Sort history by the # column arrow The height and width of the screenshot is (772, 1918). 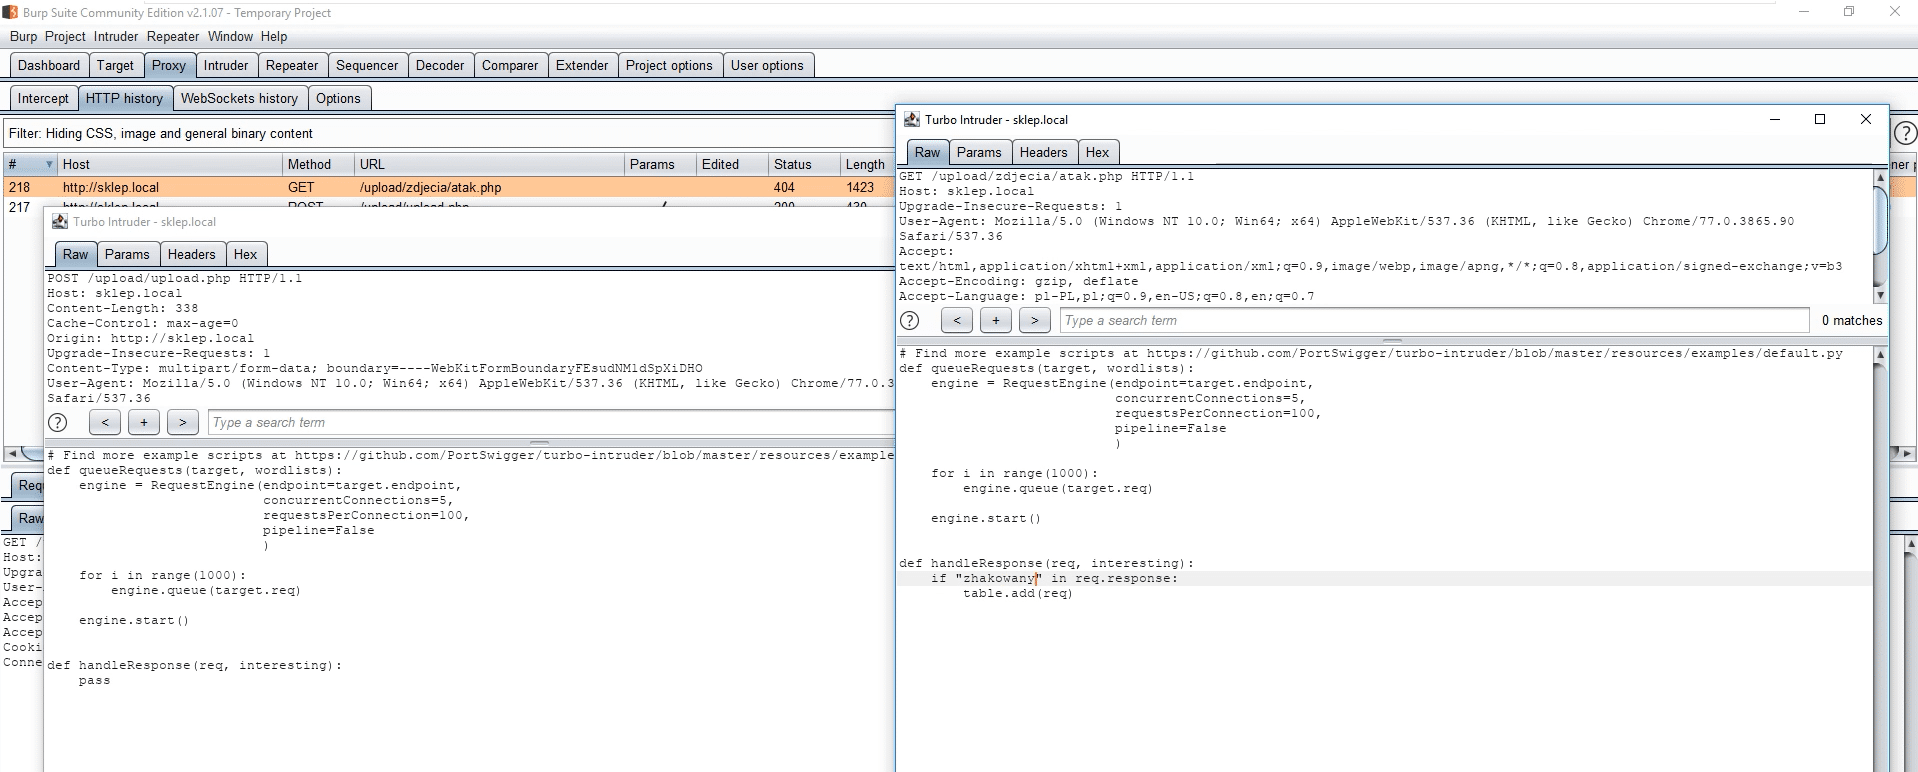click(x=49, y=164)
